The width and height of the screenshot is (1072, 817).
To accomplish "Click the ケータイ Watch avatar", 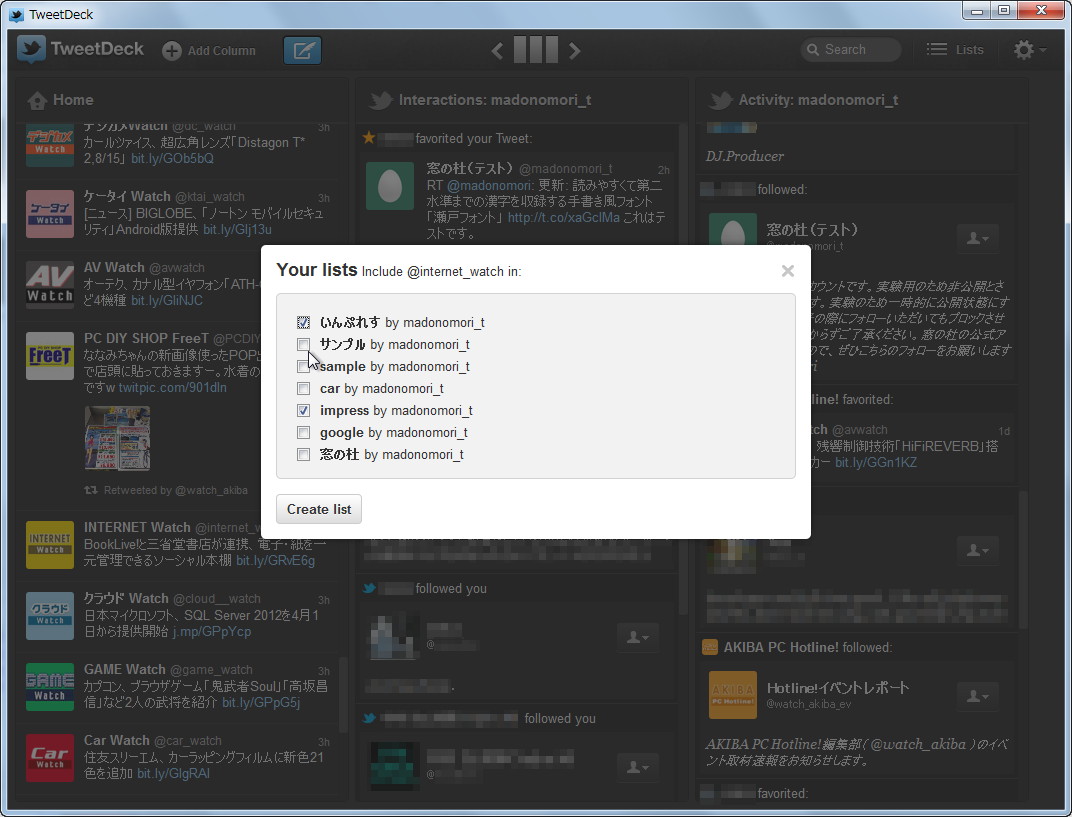I will (50, 214).
